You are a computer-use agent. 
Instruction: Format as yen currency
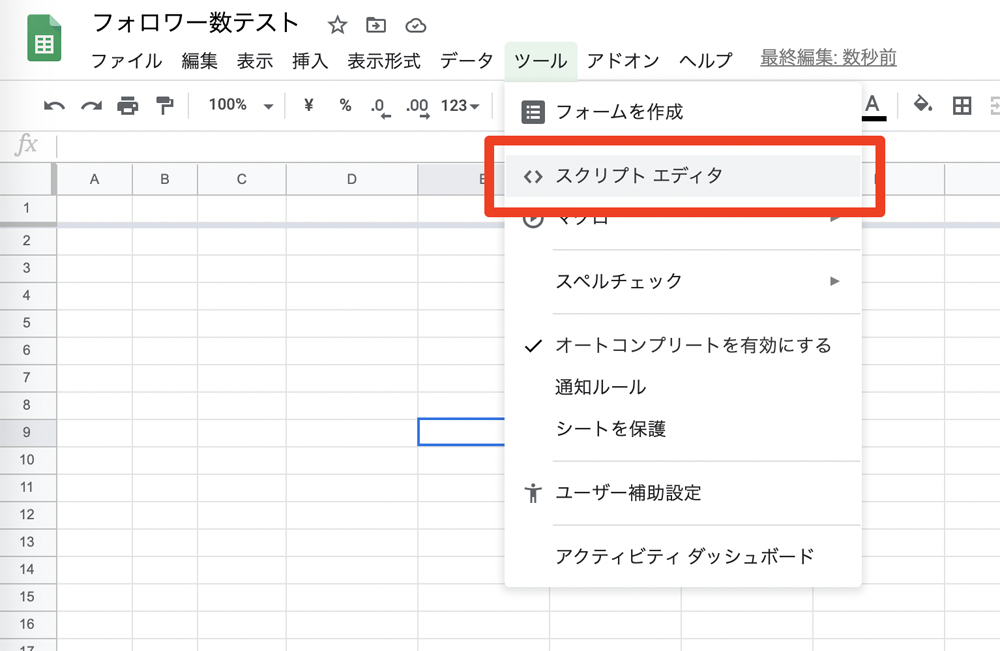[x=309, y=105]
